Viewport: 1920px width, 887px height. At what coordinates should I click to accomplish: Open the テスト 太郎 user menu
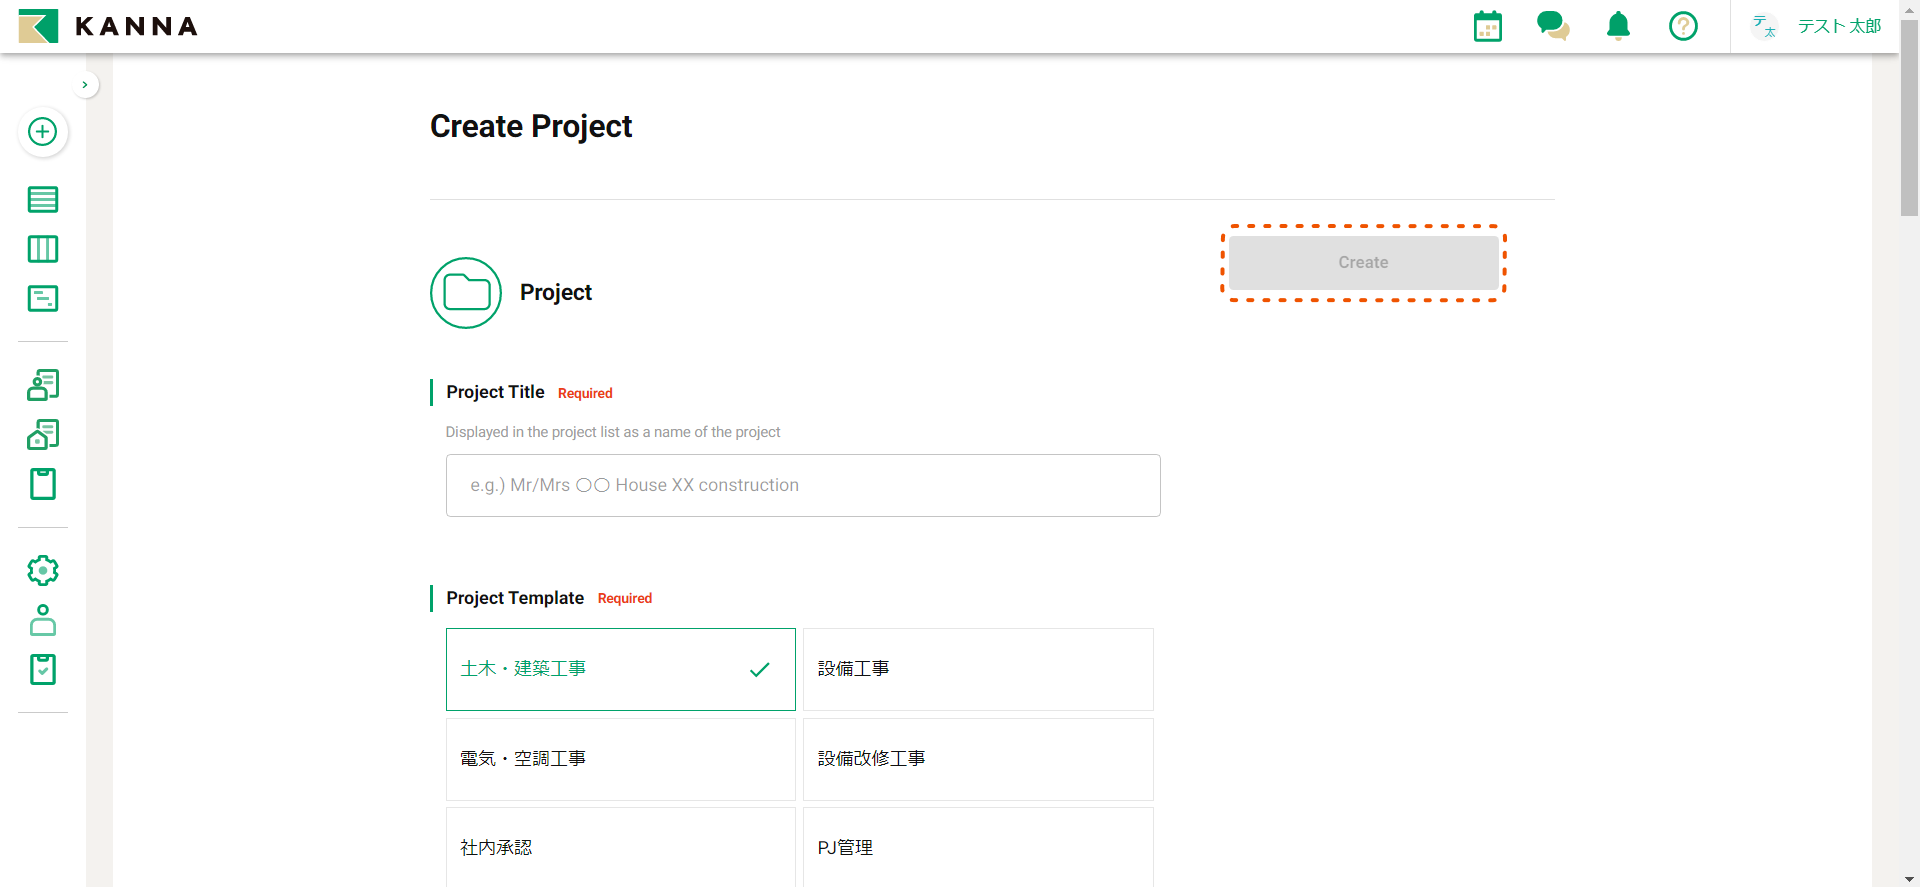point(1816,26)
